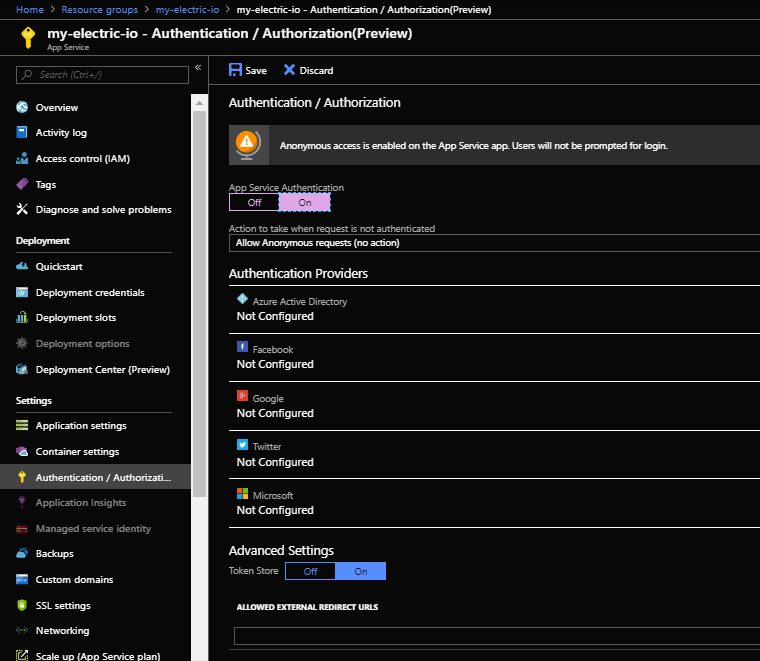Click the Overview globe icon
The image size is (760, 661).
click(22, 107)
